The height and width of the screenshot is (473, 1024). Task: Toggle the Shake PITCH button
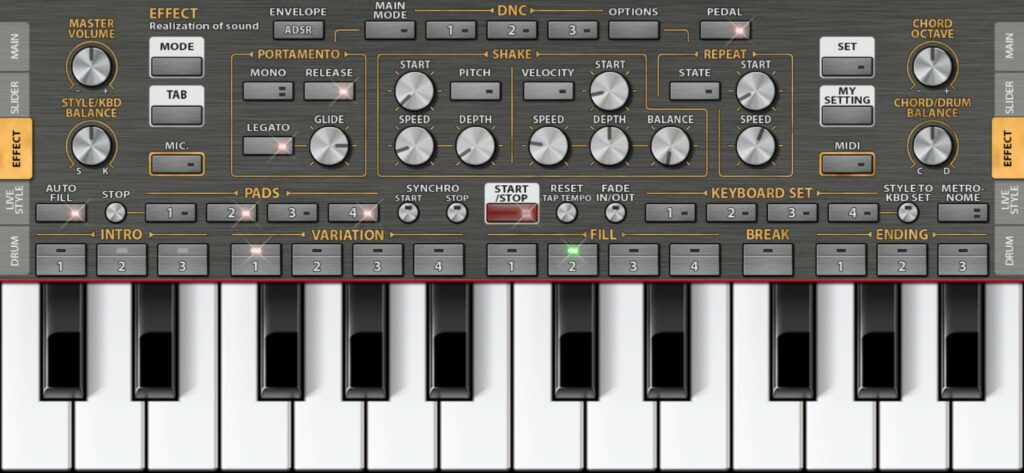[x=475, y=91]
